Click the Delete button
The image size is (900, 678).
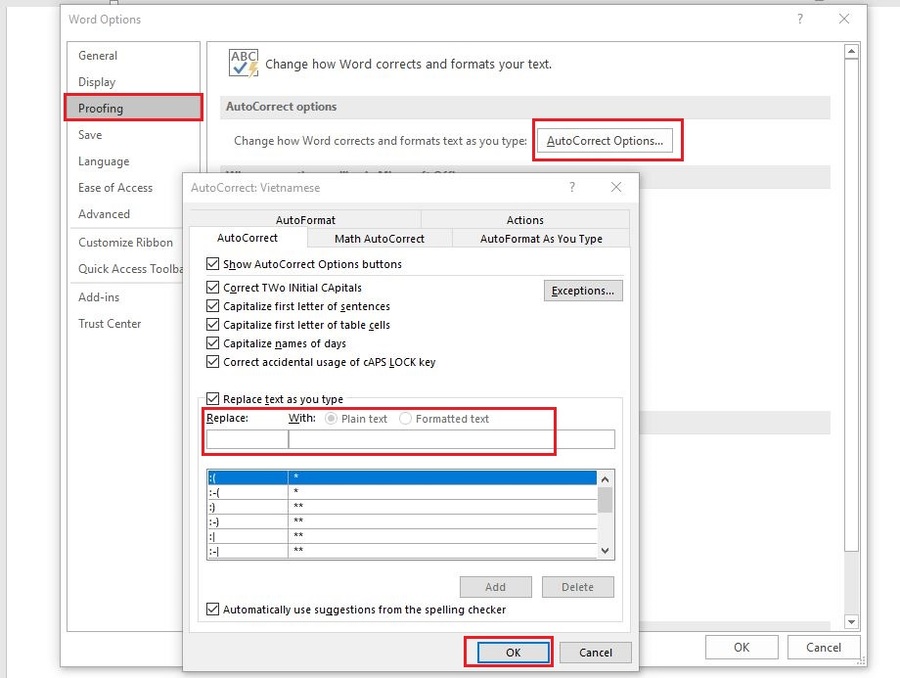577,587
